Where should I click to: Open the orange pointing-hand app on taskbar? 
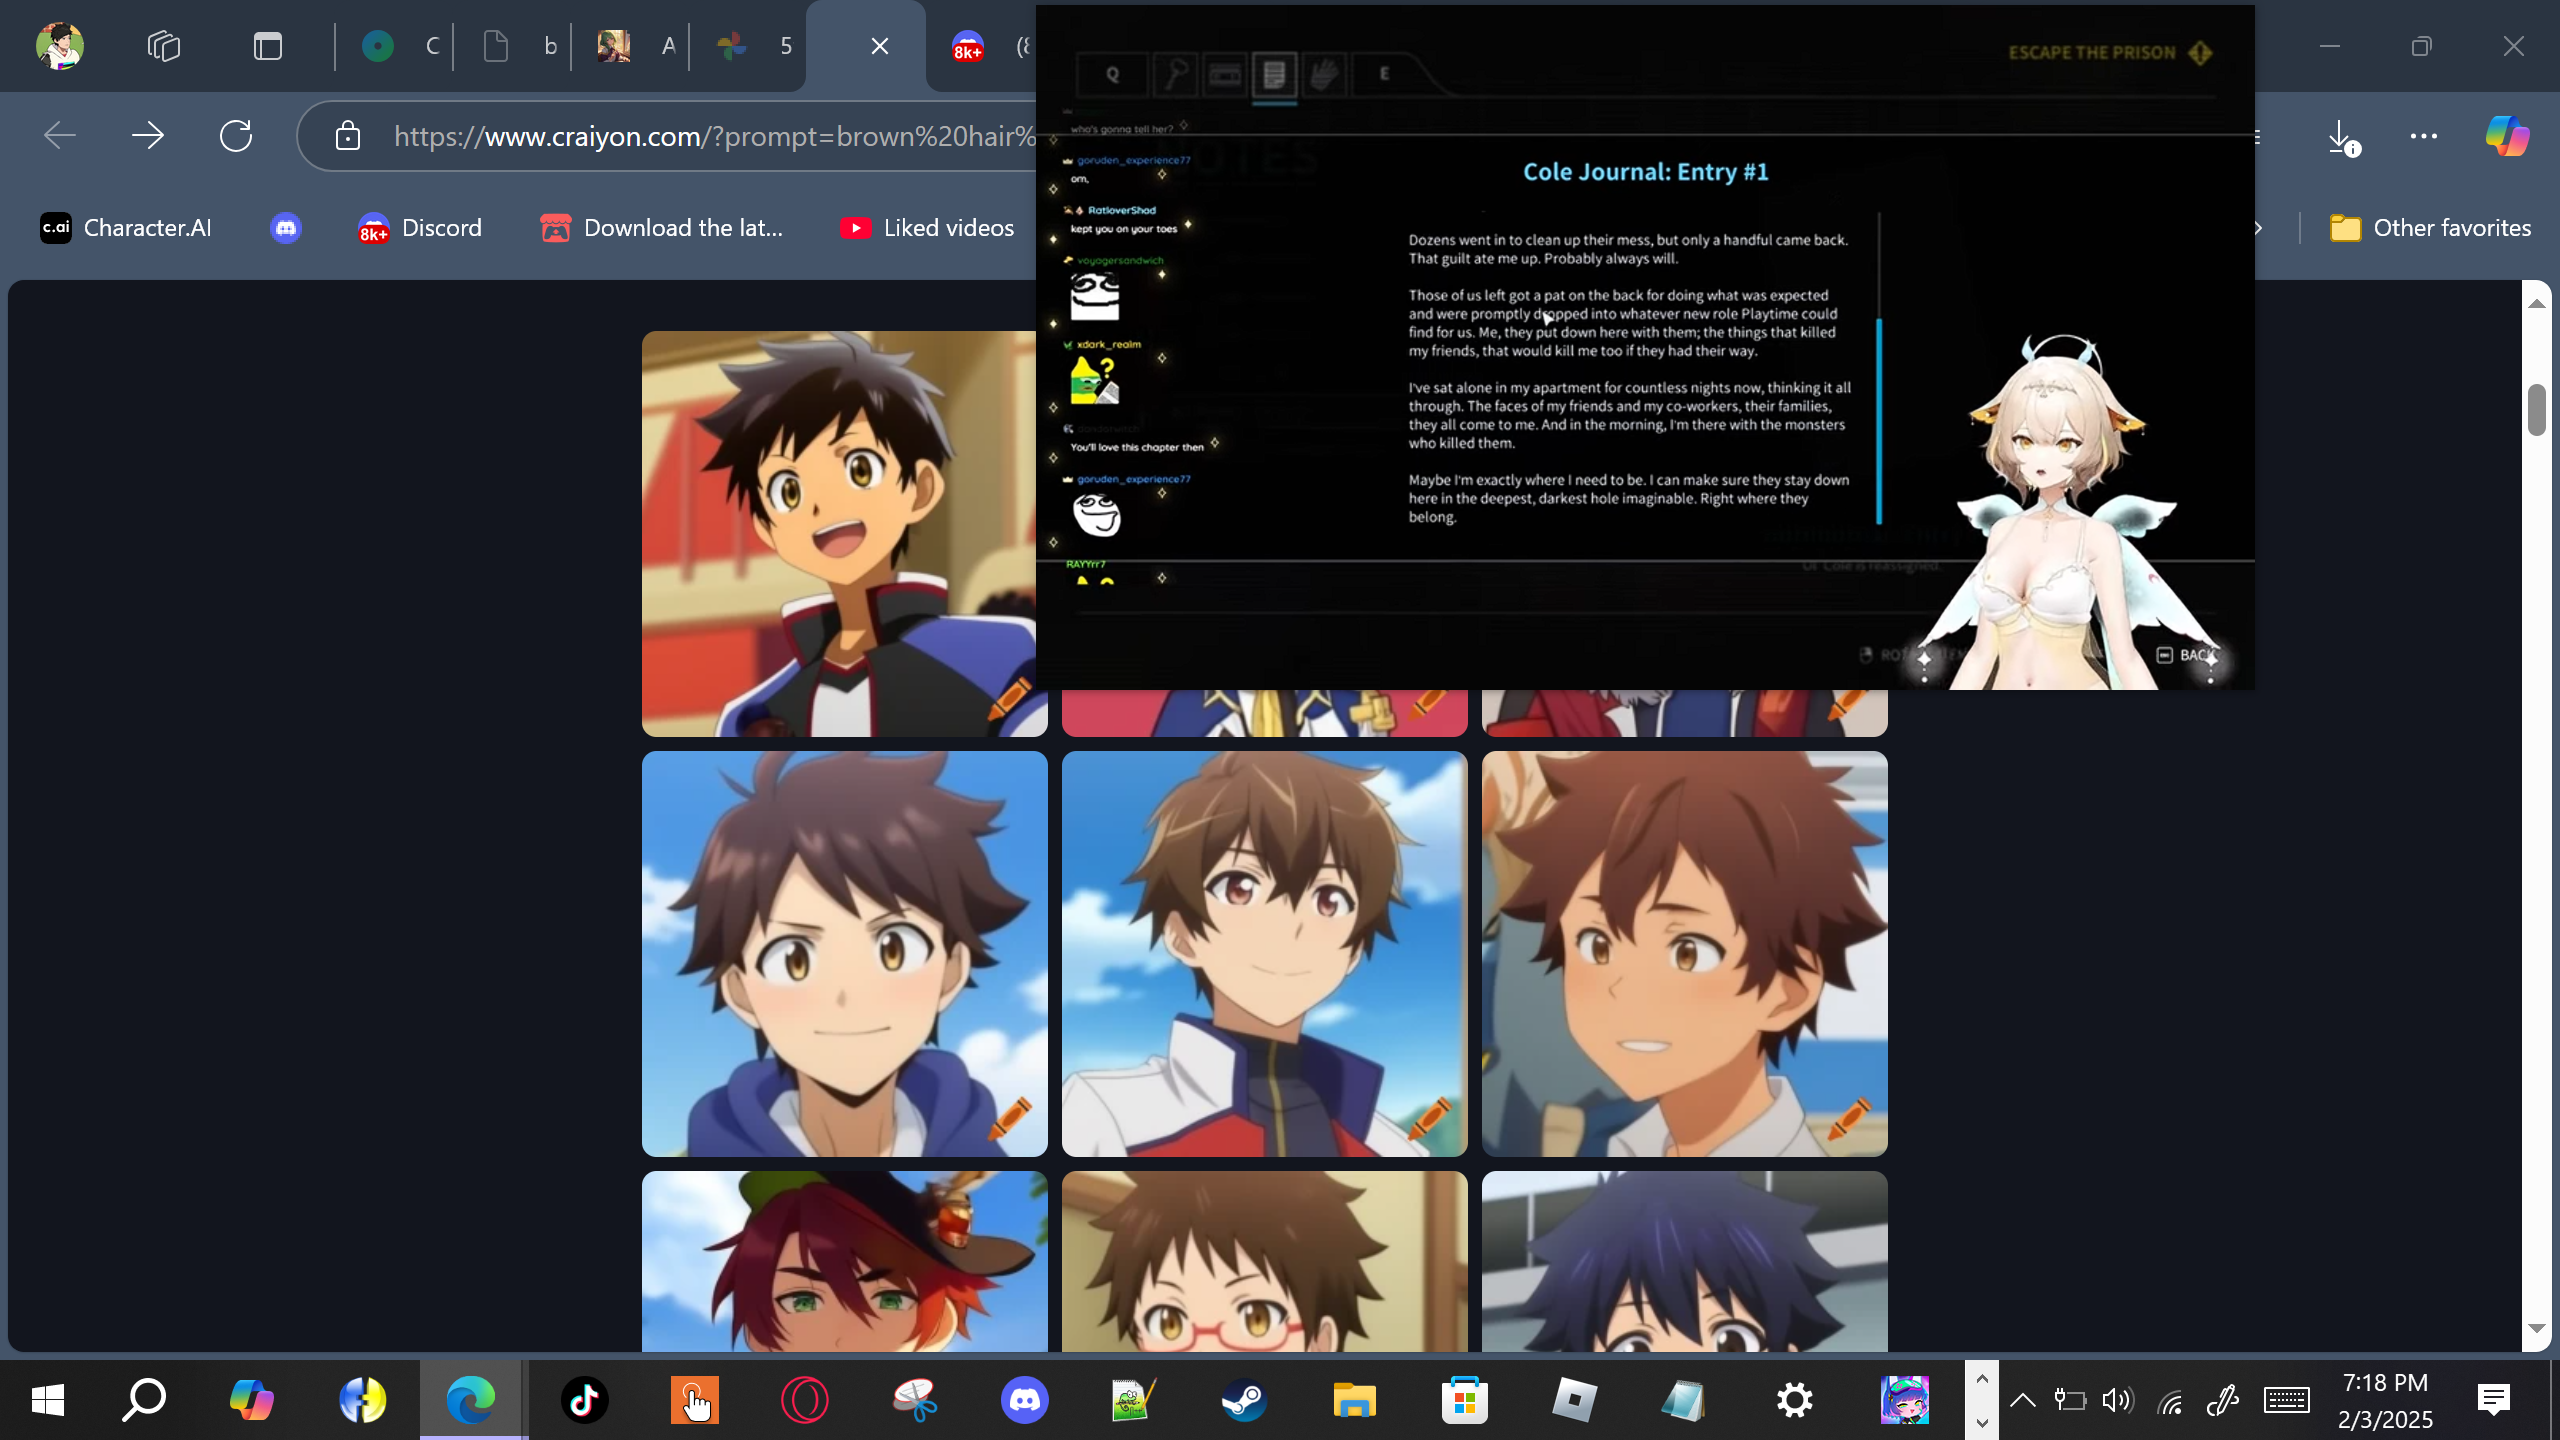[x=695, y=1400]
